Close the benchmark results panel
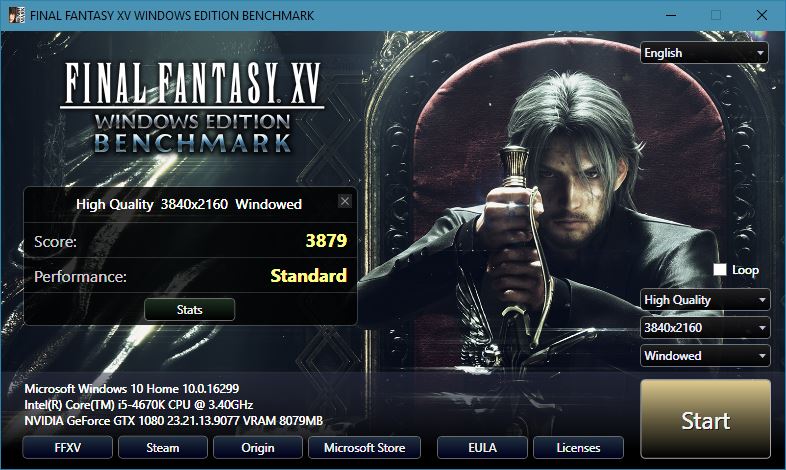 (345, 201)
